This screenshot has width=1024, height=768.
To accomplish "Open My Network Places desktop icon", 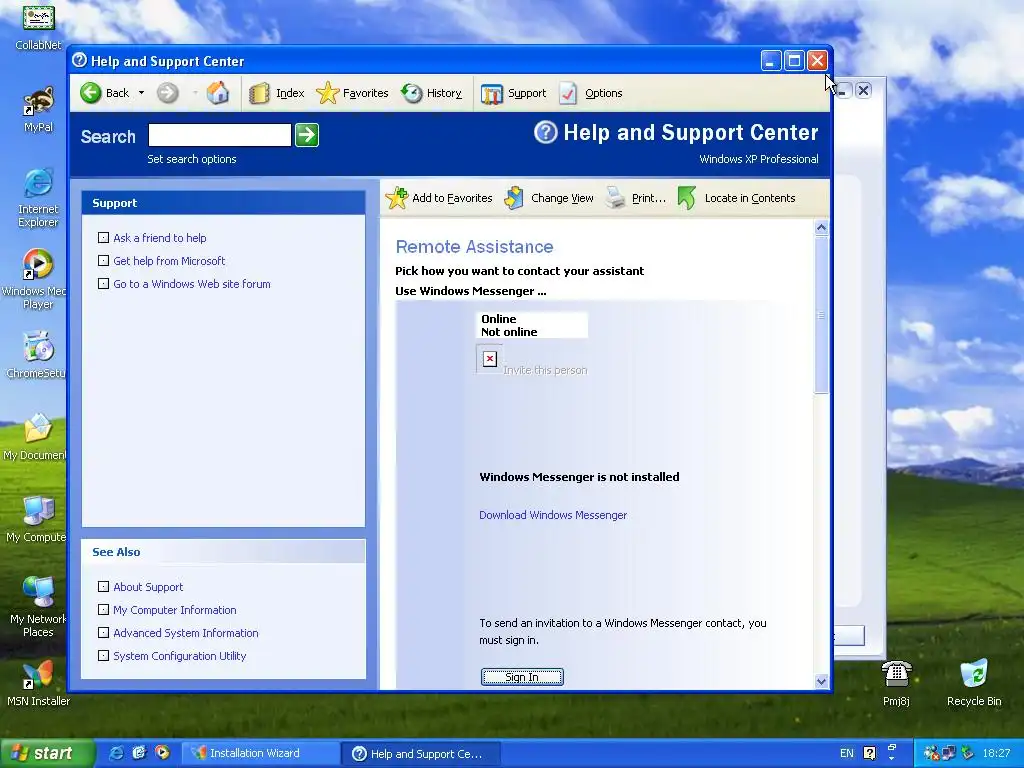I will [38, 607].
